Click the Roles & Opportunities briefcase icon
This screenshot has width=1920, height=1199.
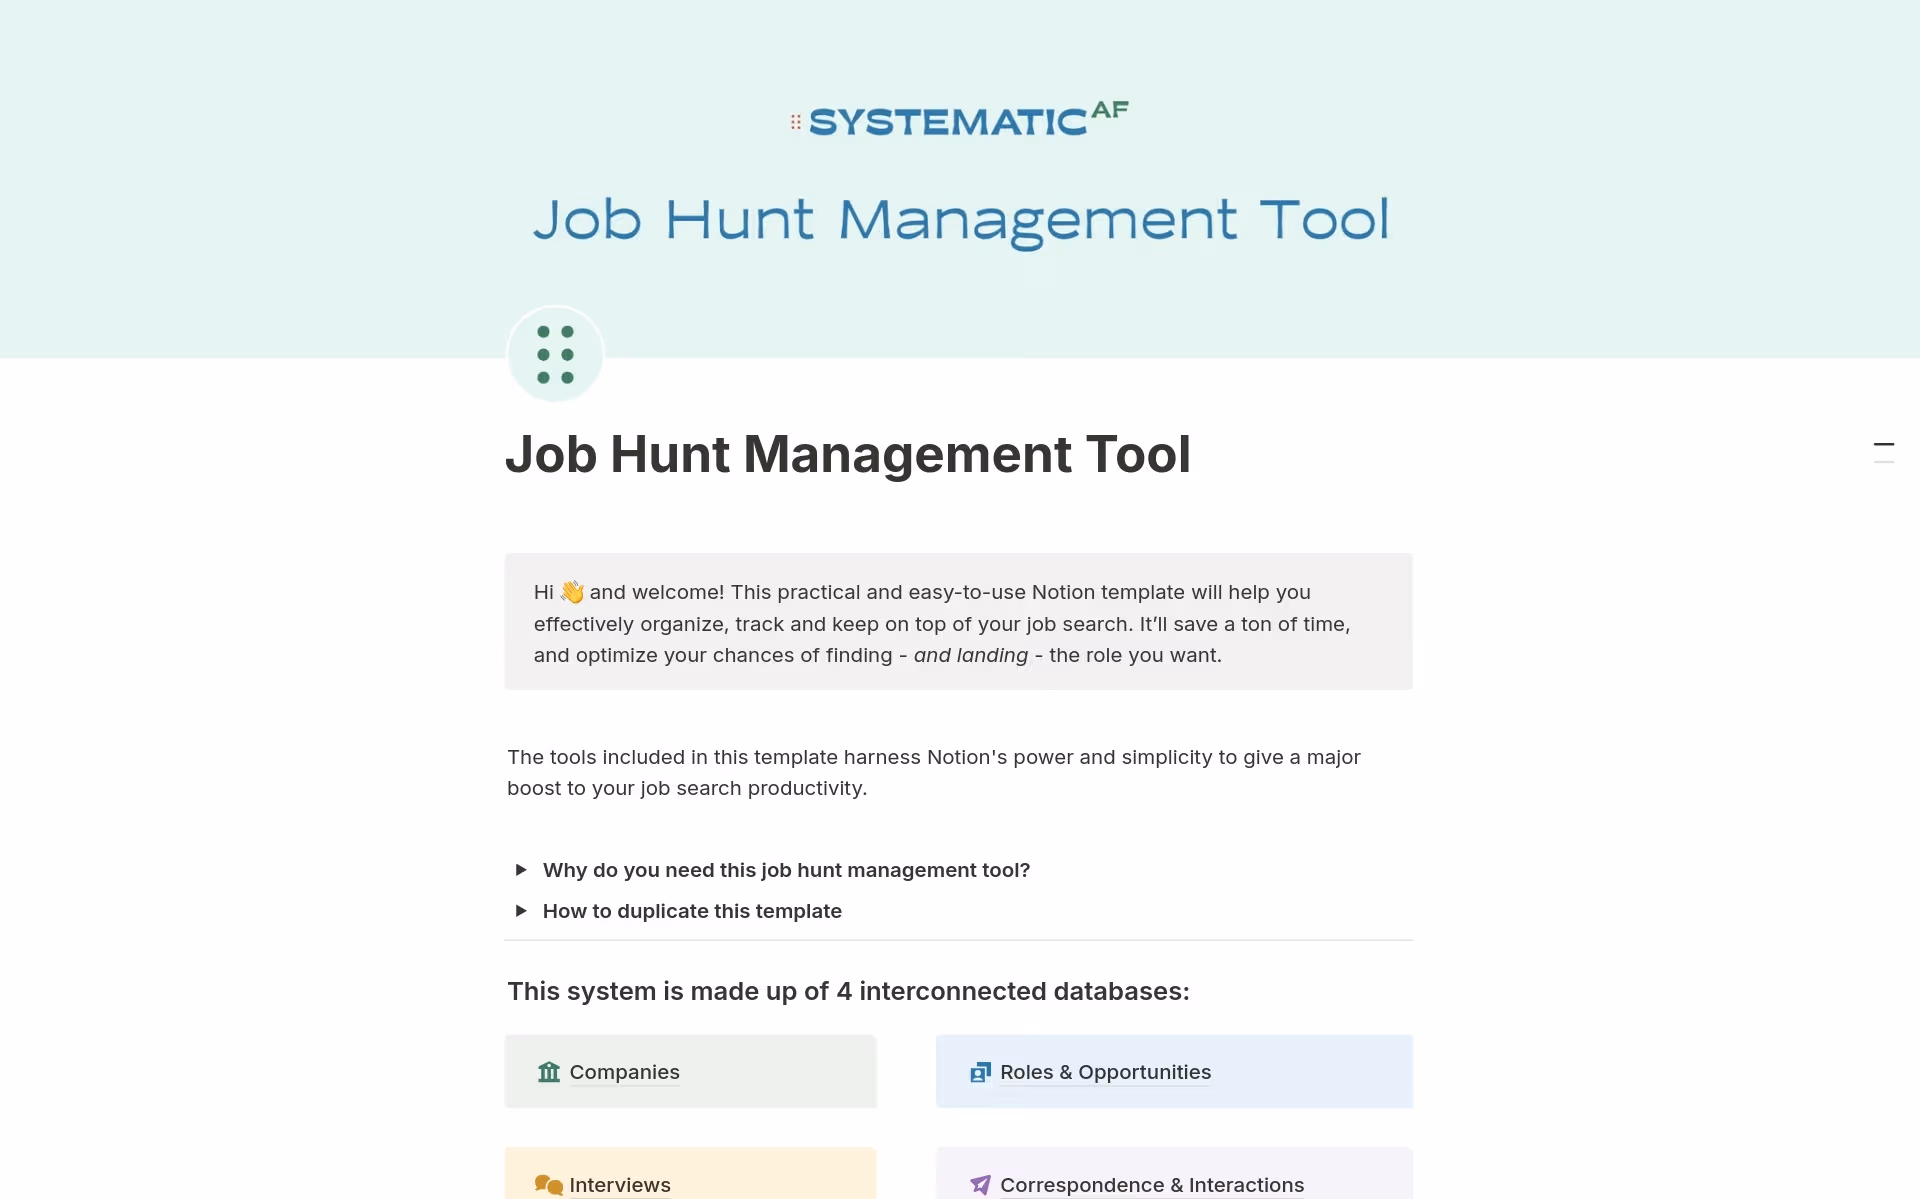point(980,1072)
